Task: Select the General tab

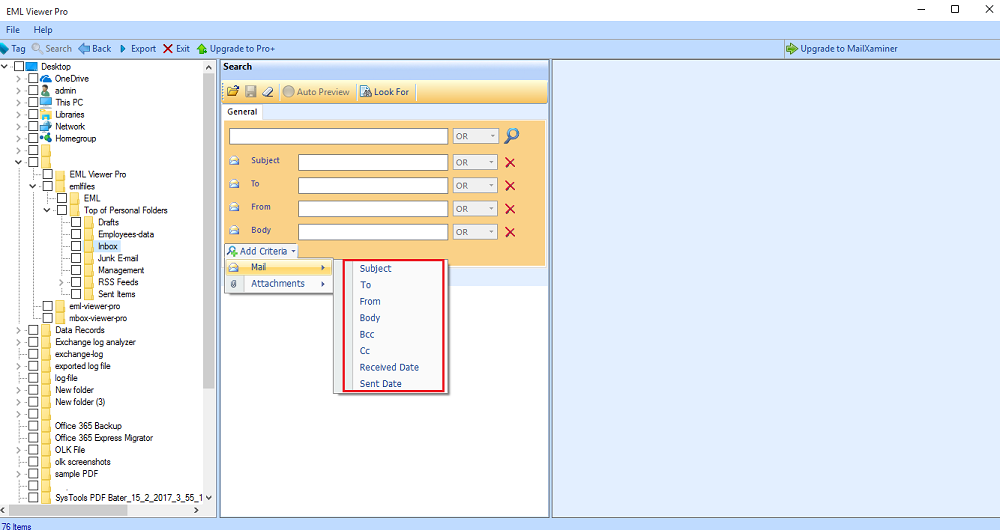Action: [242, 112]
